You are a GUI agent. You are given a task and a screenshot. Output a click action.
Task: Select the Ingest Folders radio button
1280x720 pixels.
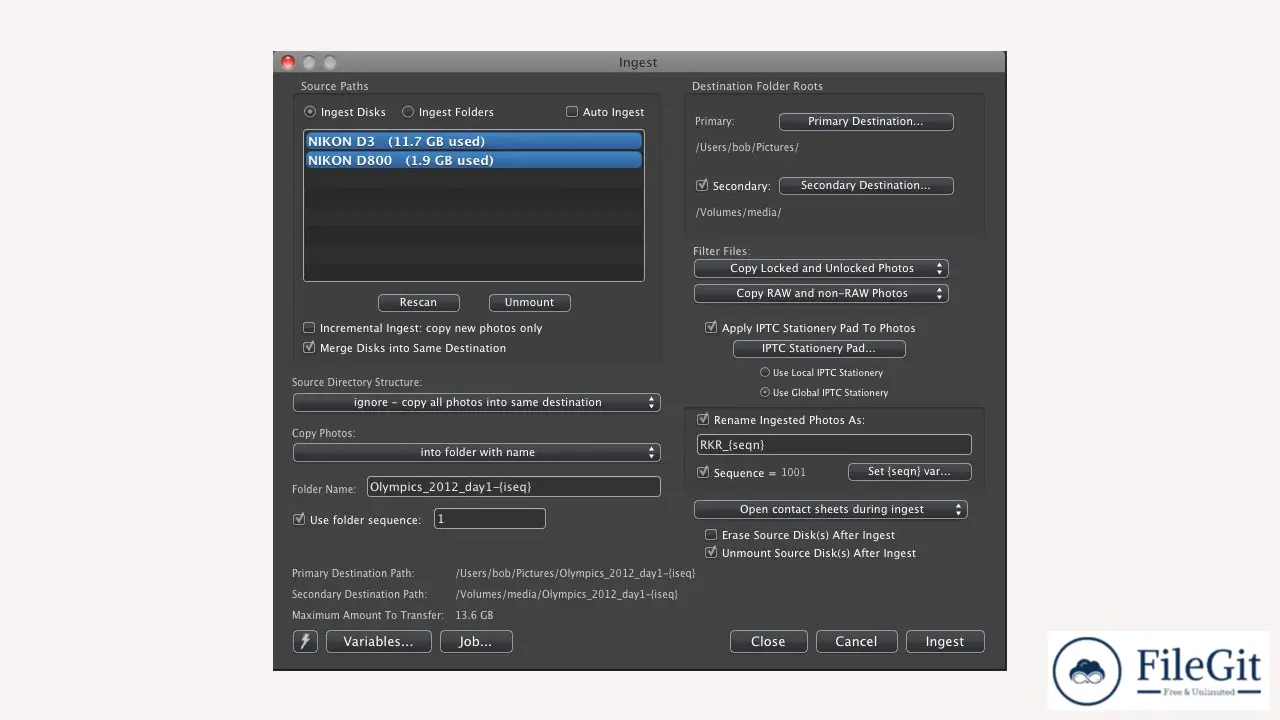(x=408, y=112)
